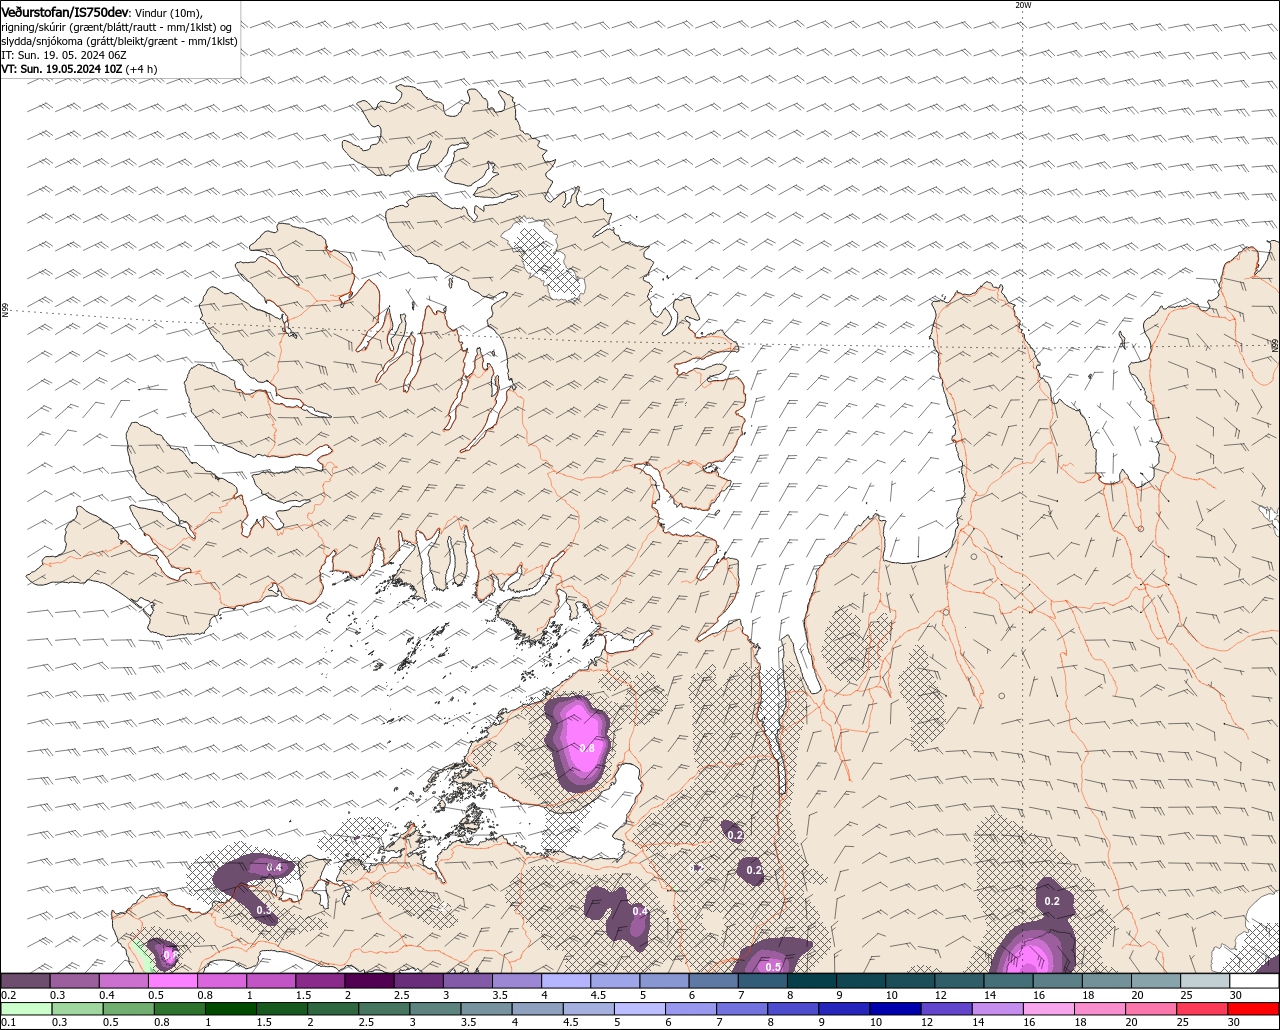Click the 'Veðurstofan/IS750dev' title text
The height and width of the screenshot is (1030, 1280).
point(65,11)
